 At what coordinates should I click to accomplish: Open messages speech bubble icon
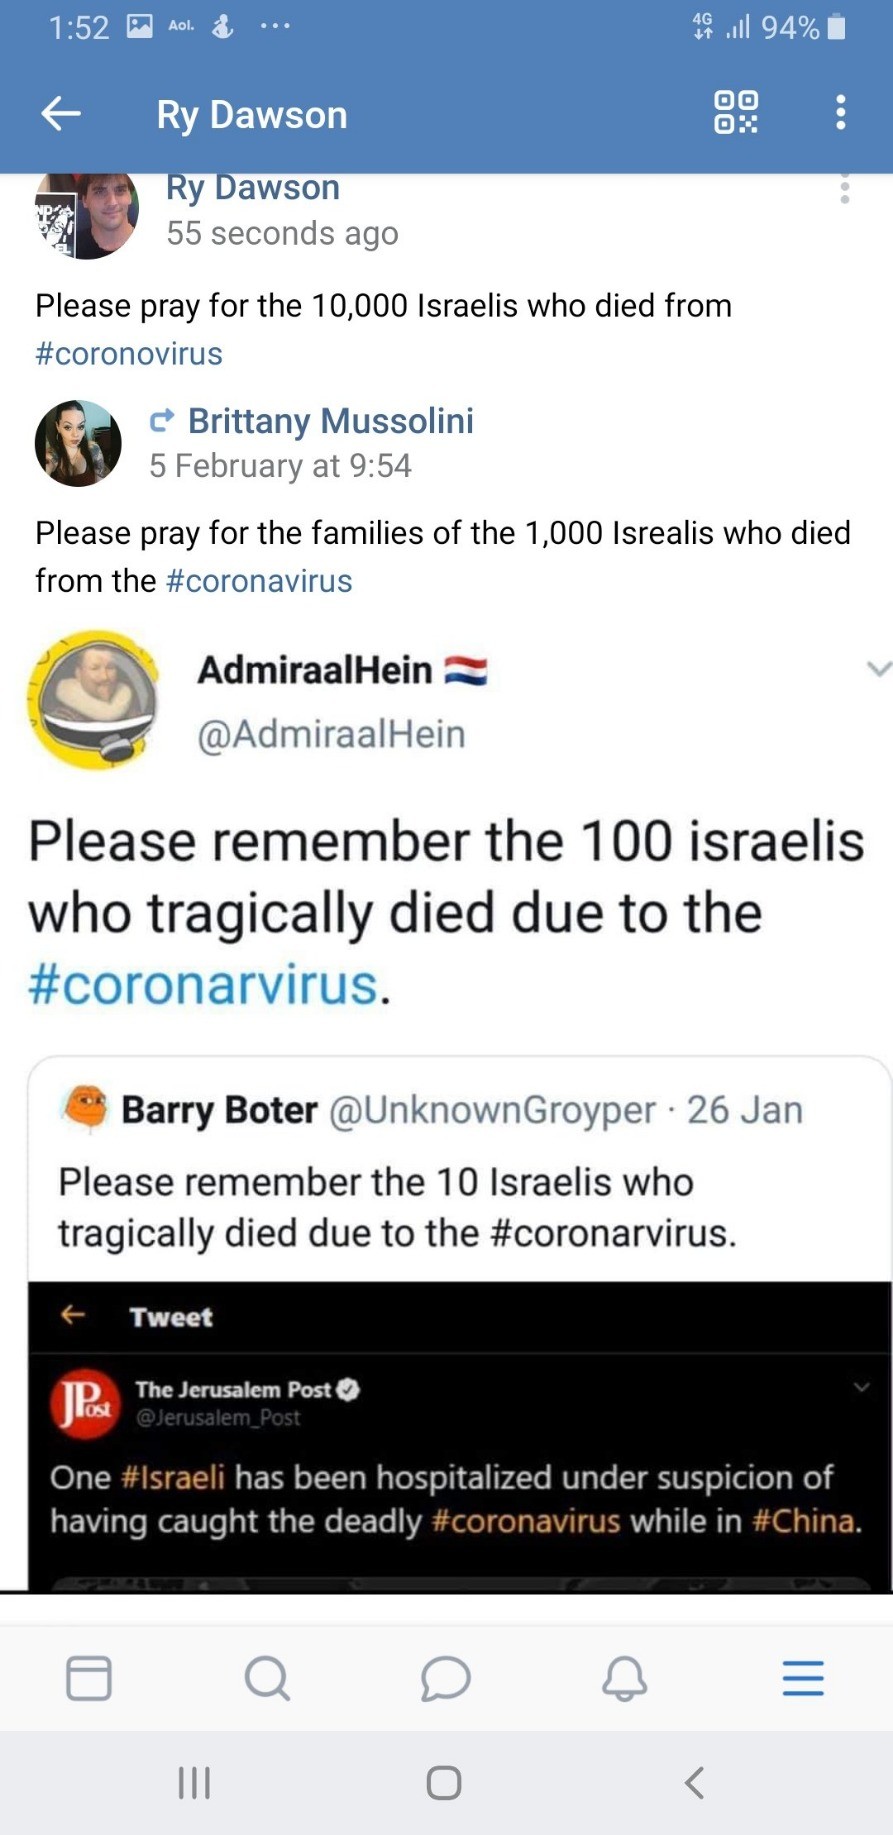(445, 1678)
